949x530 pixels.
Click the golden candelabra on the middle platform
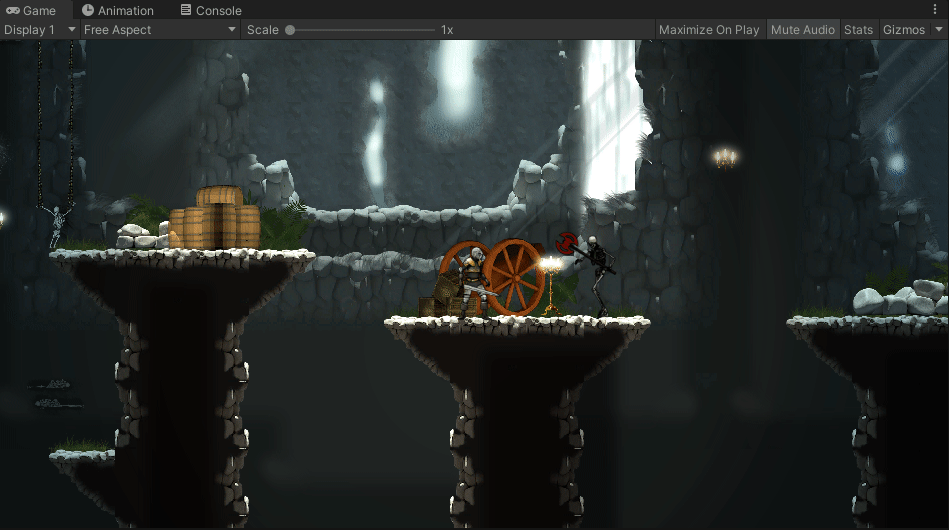pos(551,285)
